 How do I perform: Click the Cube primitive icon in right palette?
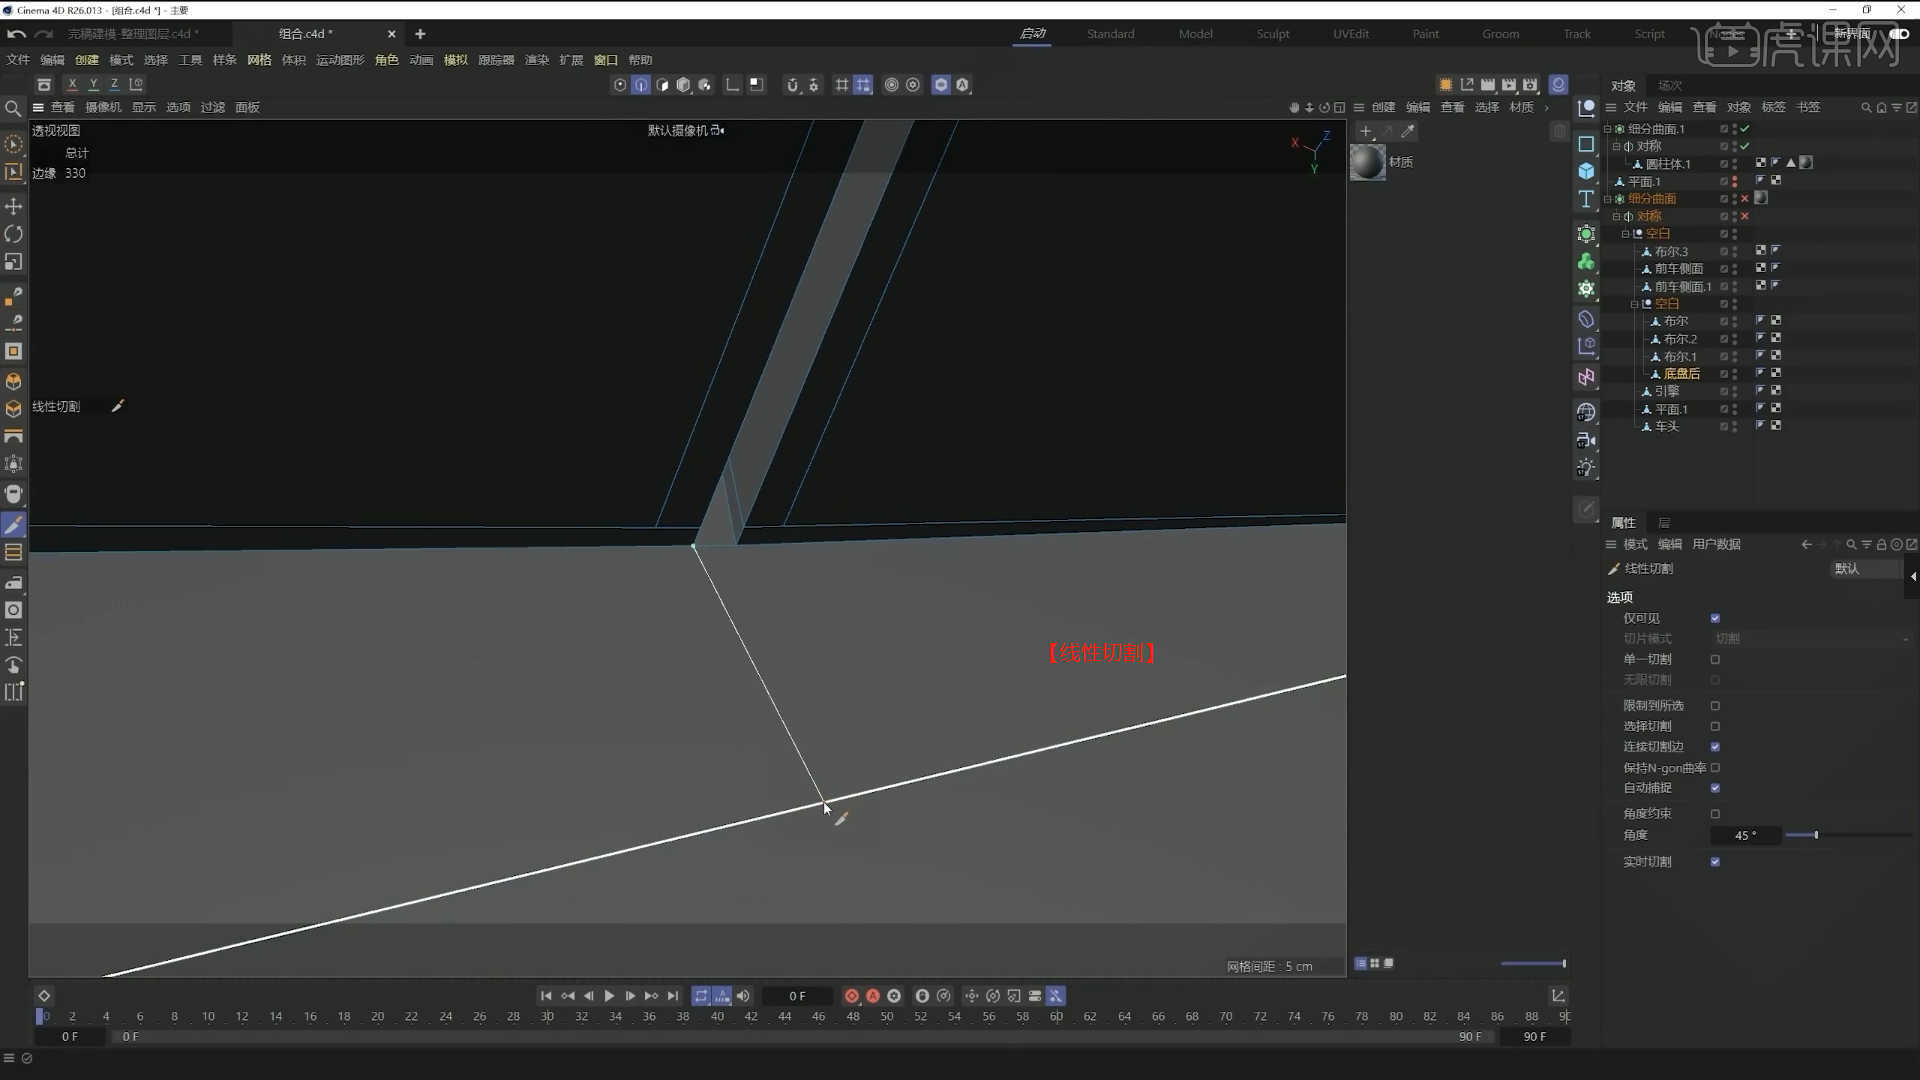point(1586,171)
